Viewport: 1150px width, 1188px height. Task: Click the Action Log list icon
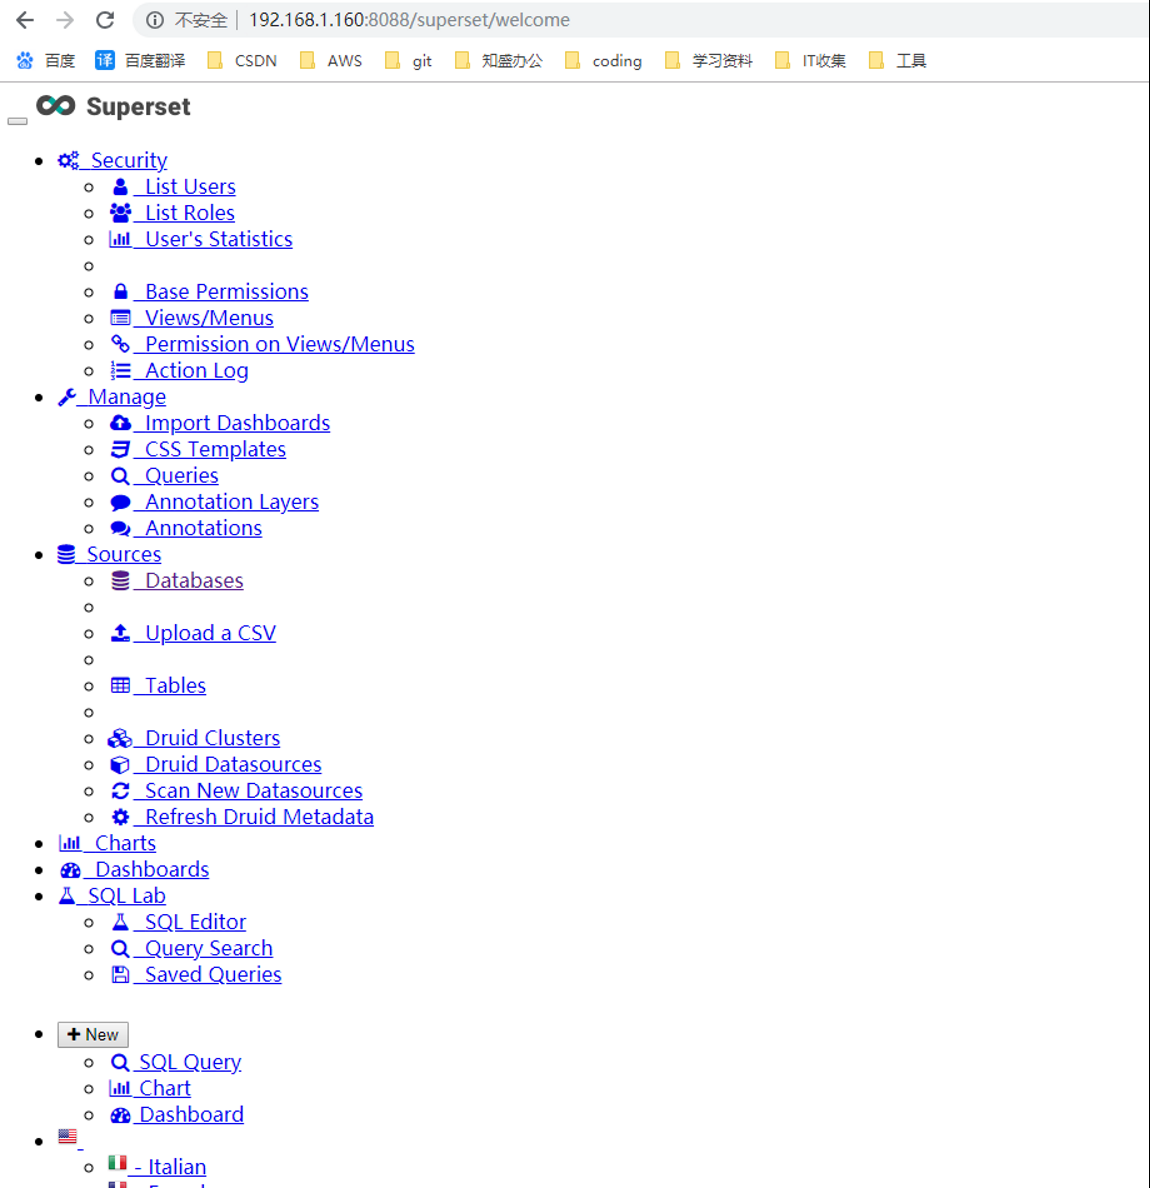[120, 370]
